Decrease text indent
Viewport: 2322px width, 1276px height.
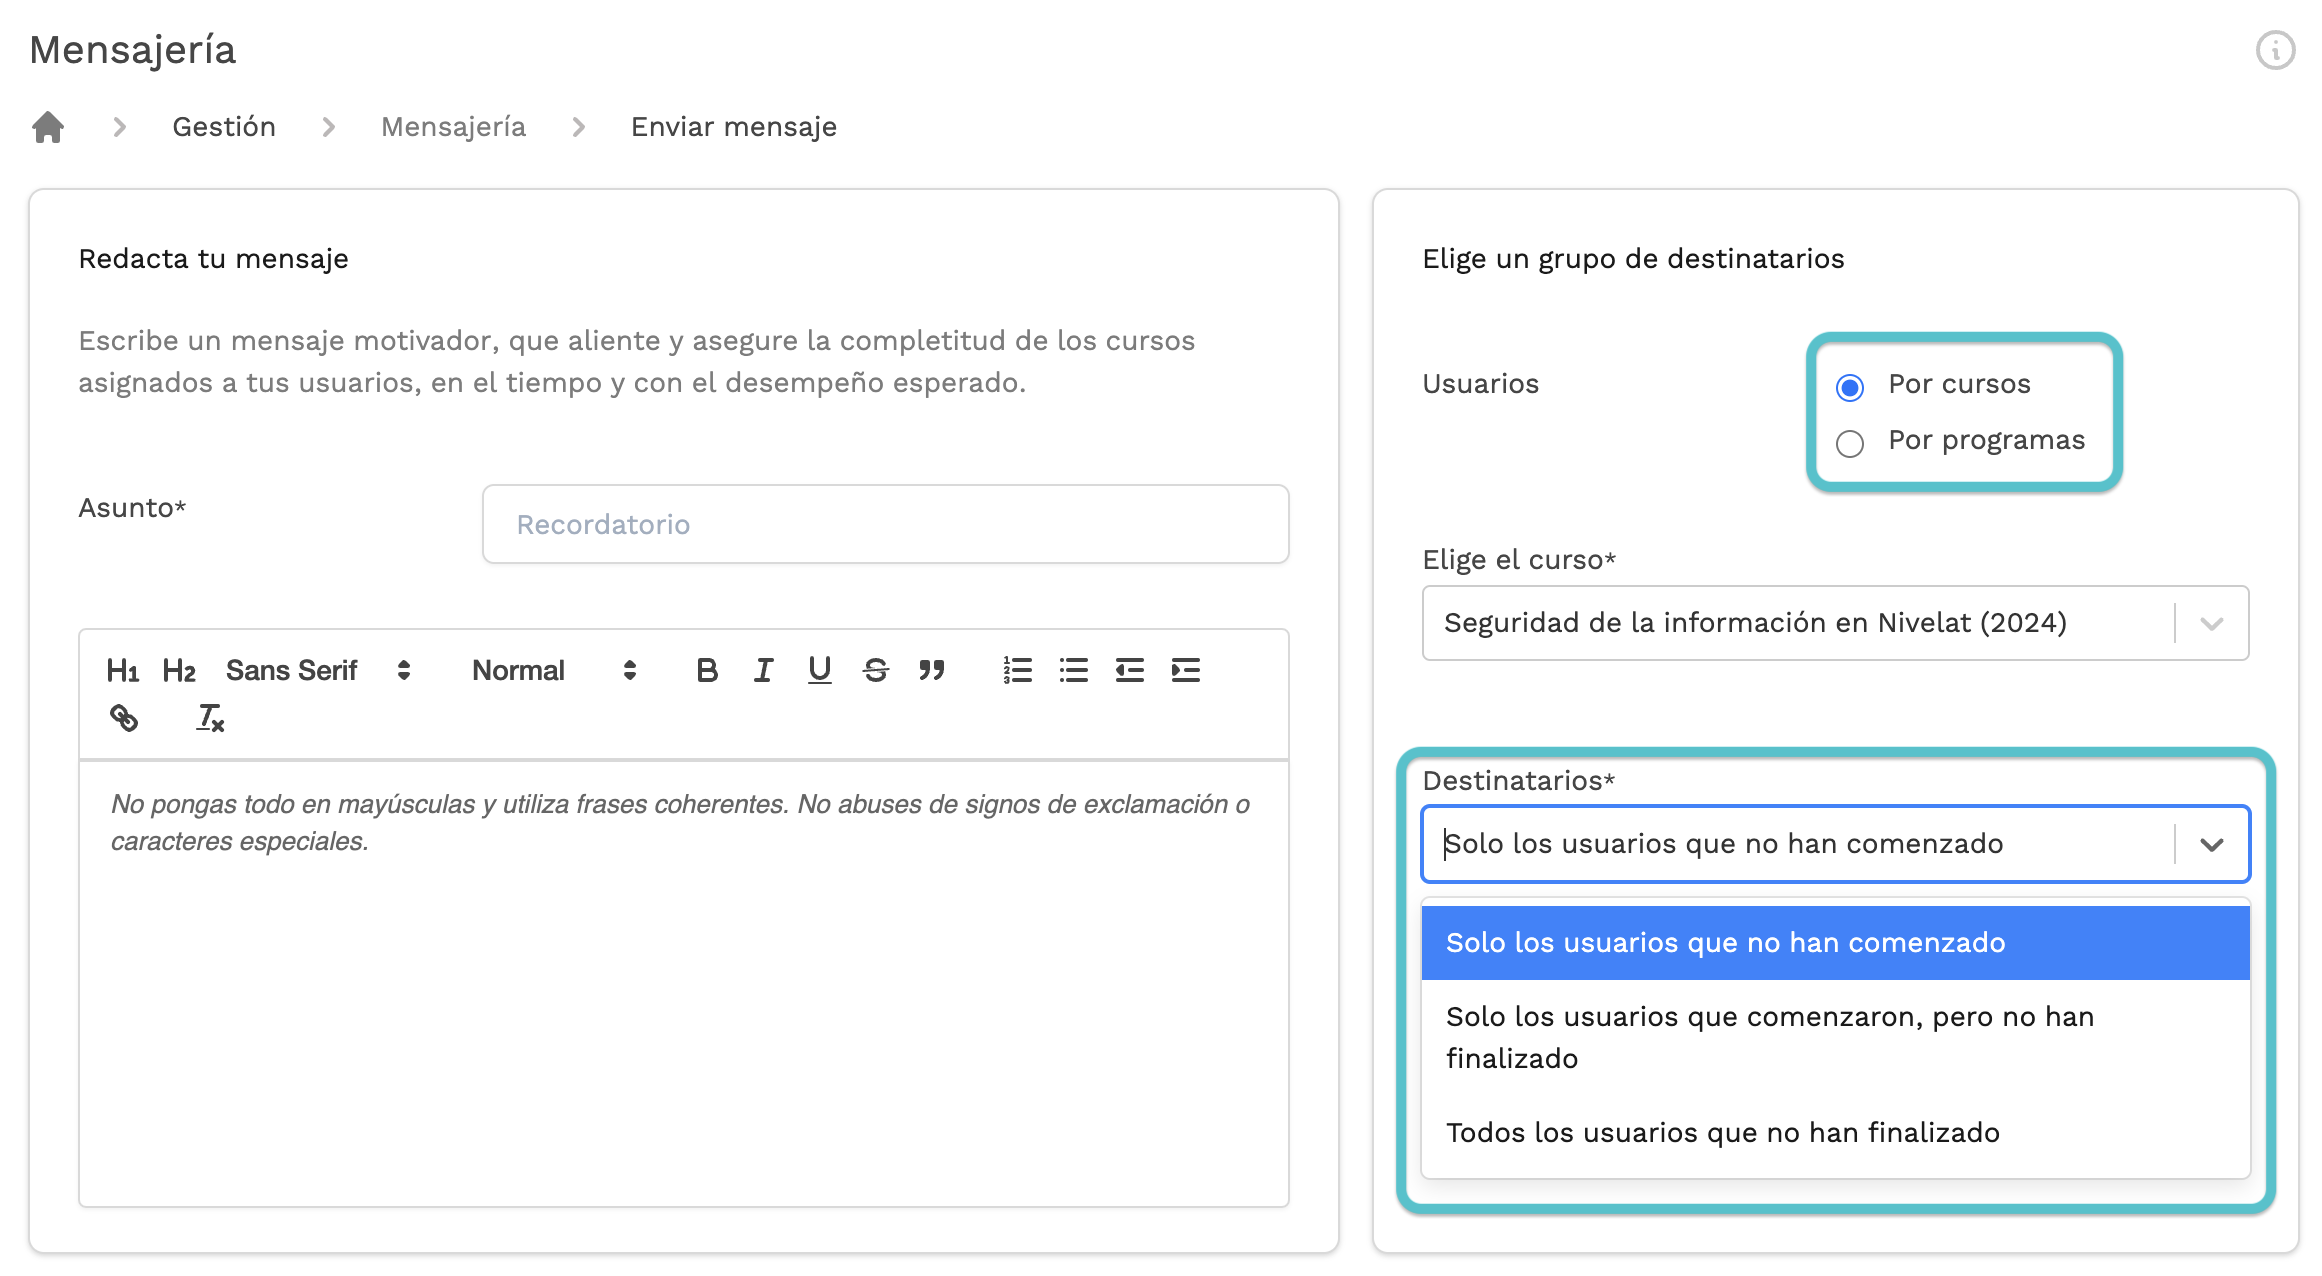click(x=1130, y=670)
